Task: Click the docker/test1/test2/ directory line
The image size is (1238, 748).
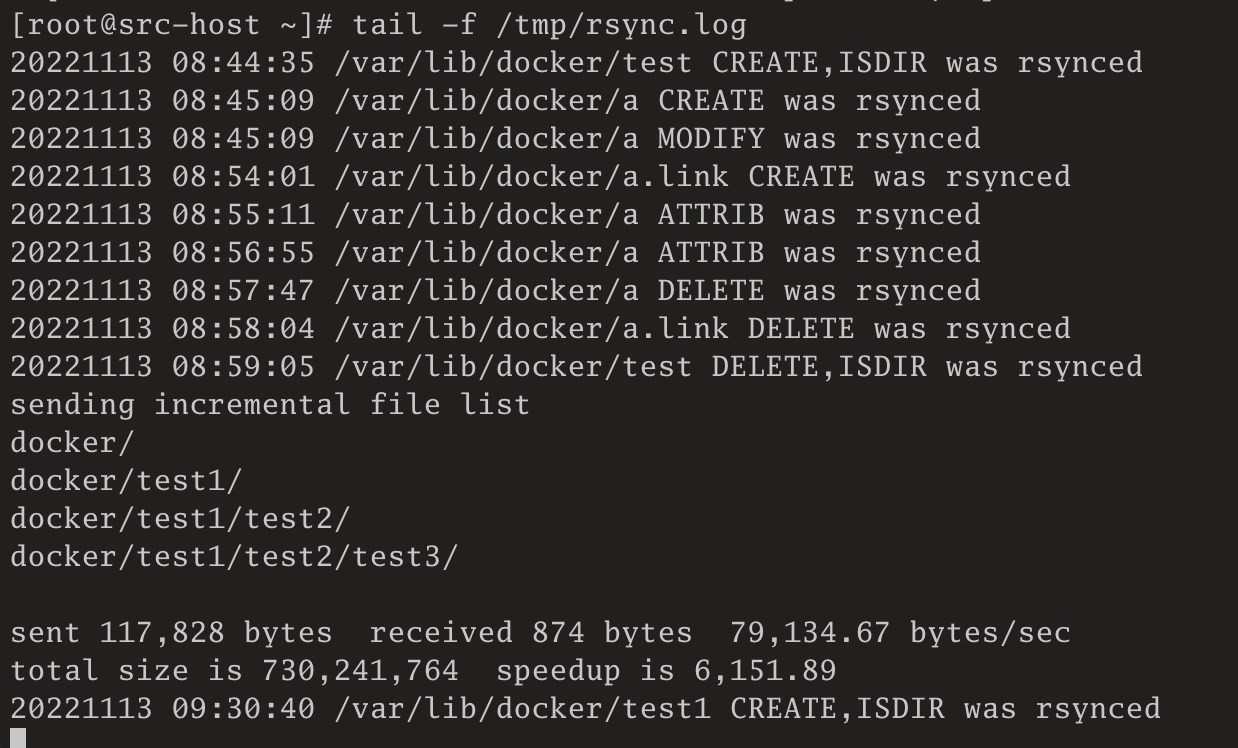Action: click(180, 519)
